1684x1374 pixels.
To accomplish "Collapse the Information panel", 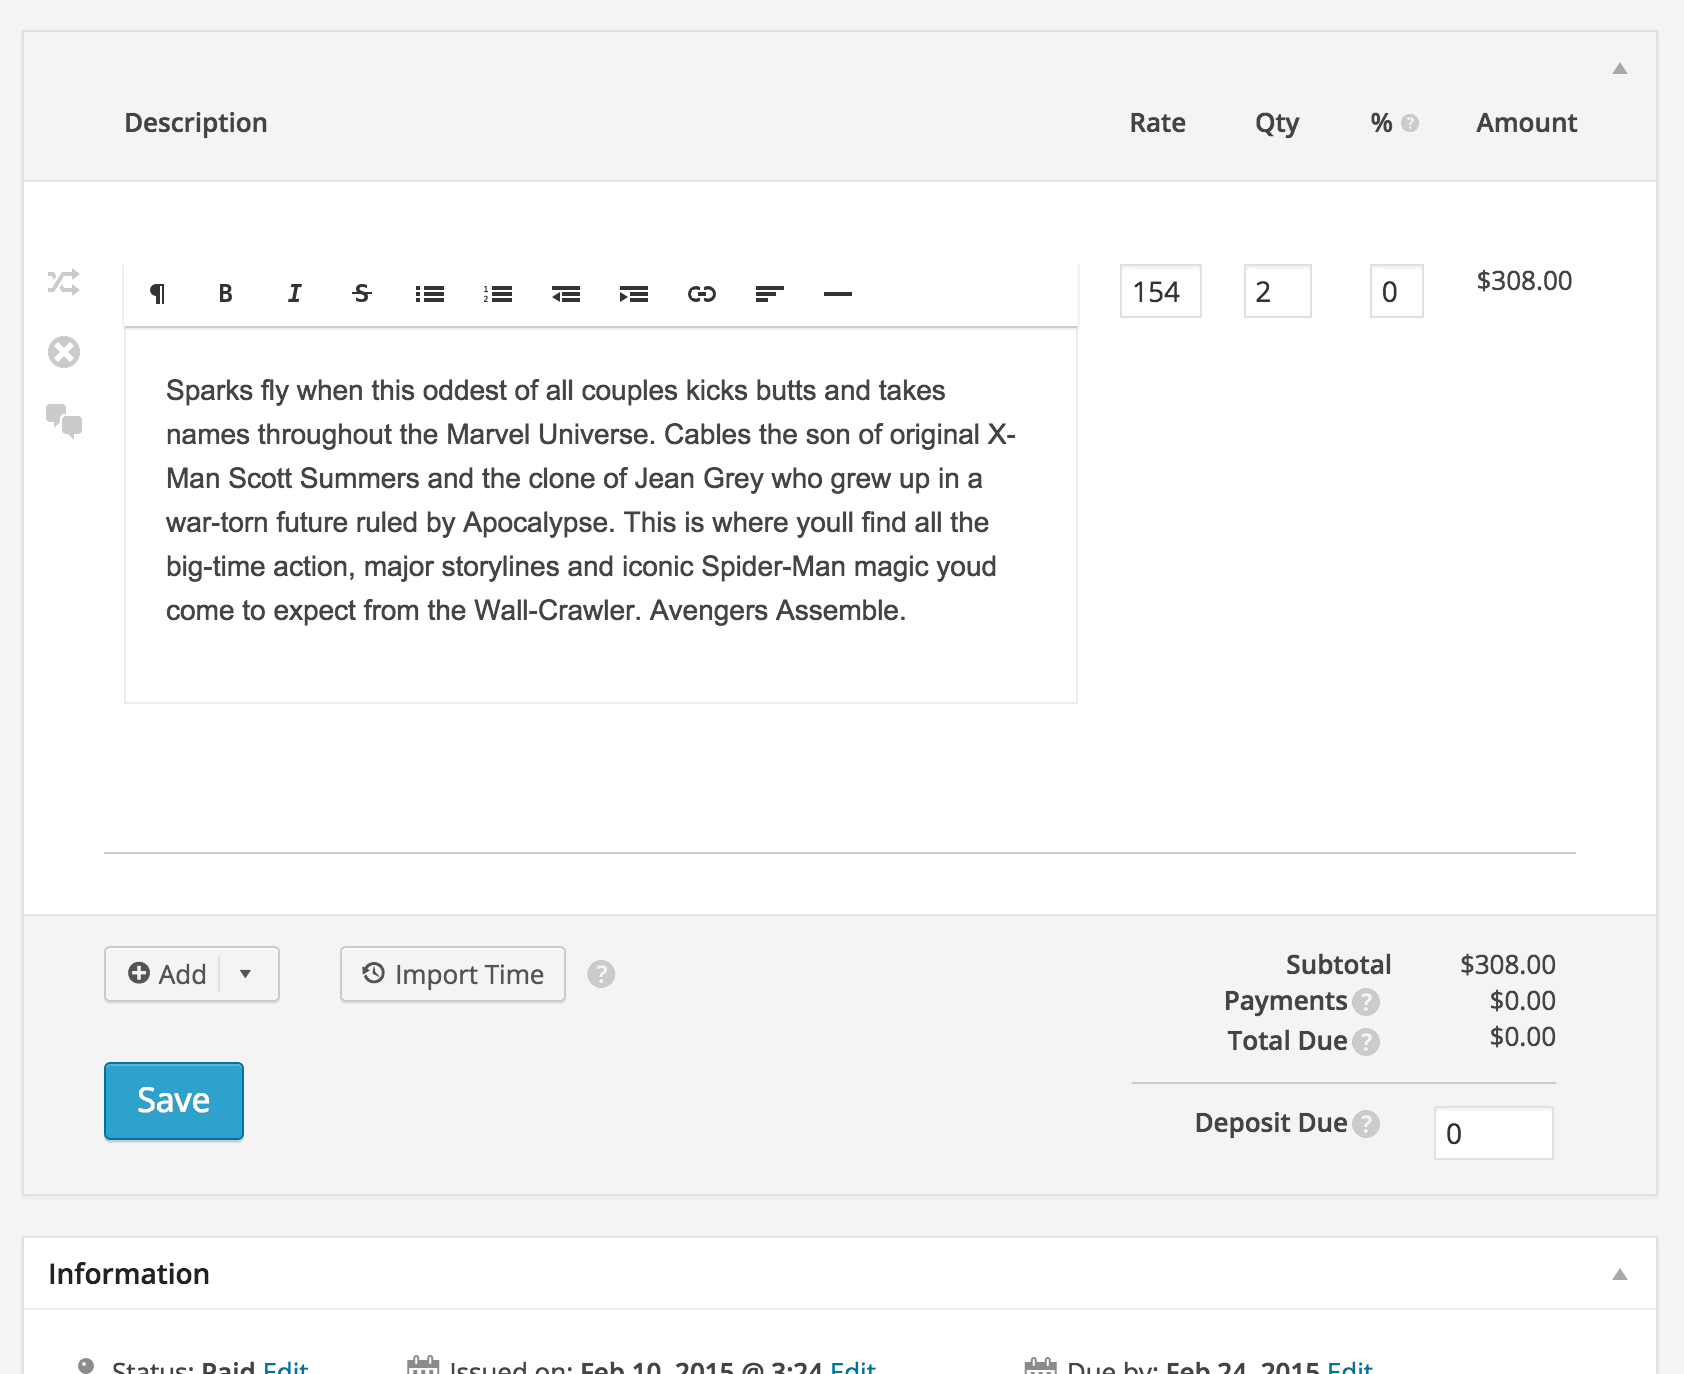I will tap(1619, 1274).
